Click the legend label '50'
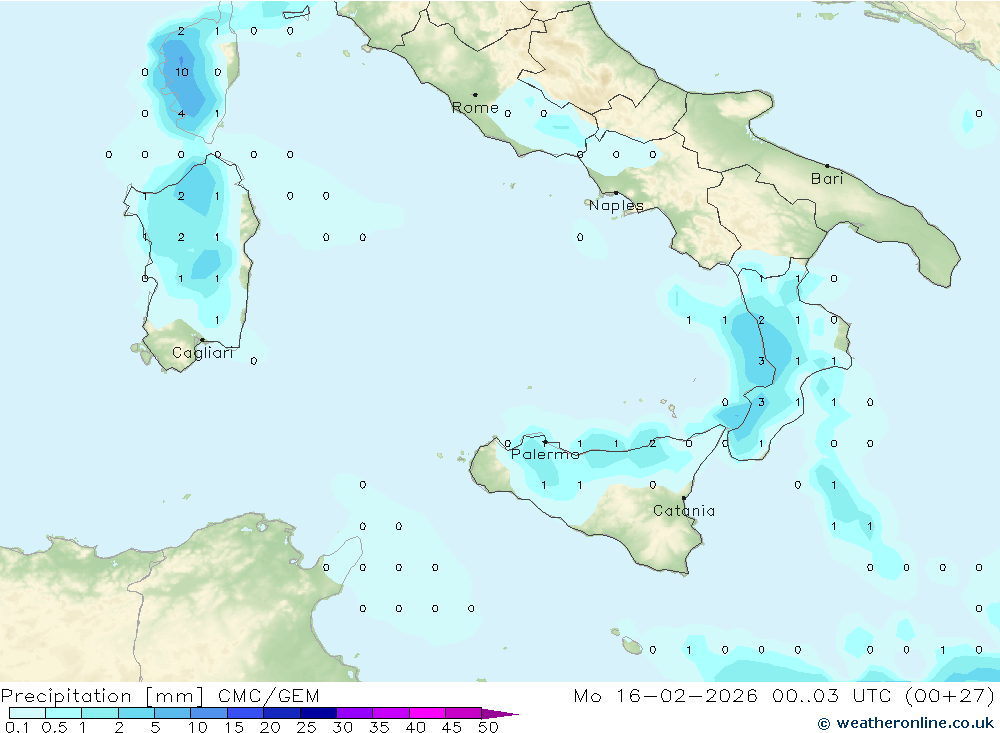 [488, 727]
